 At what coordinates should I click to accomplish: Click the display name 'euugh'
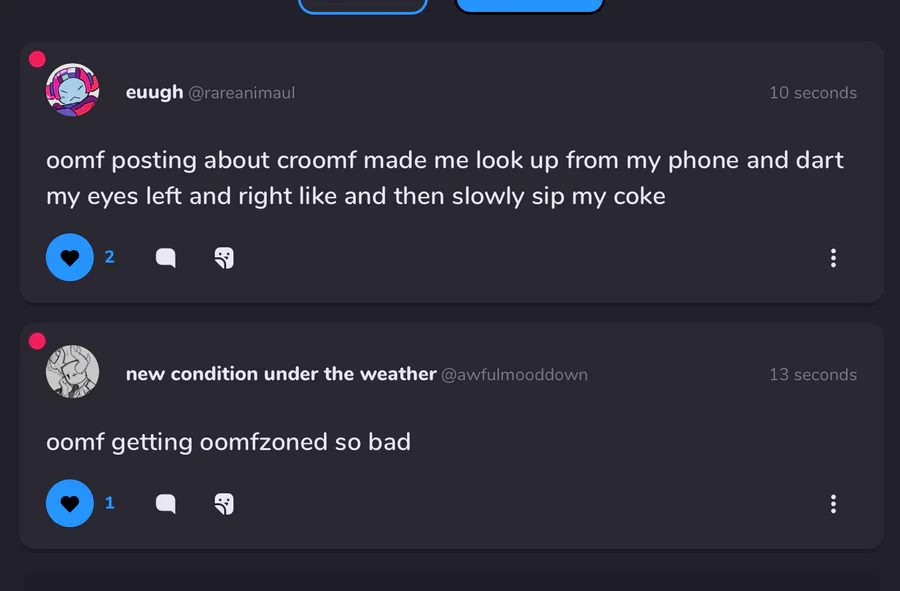click(x=154, y=92)
